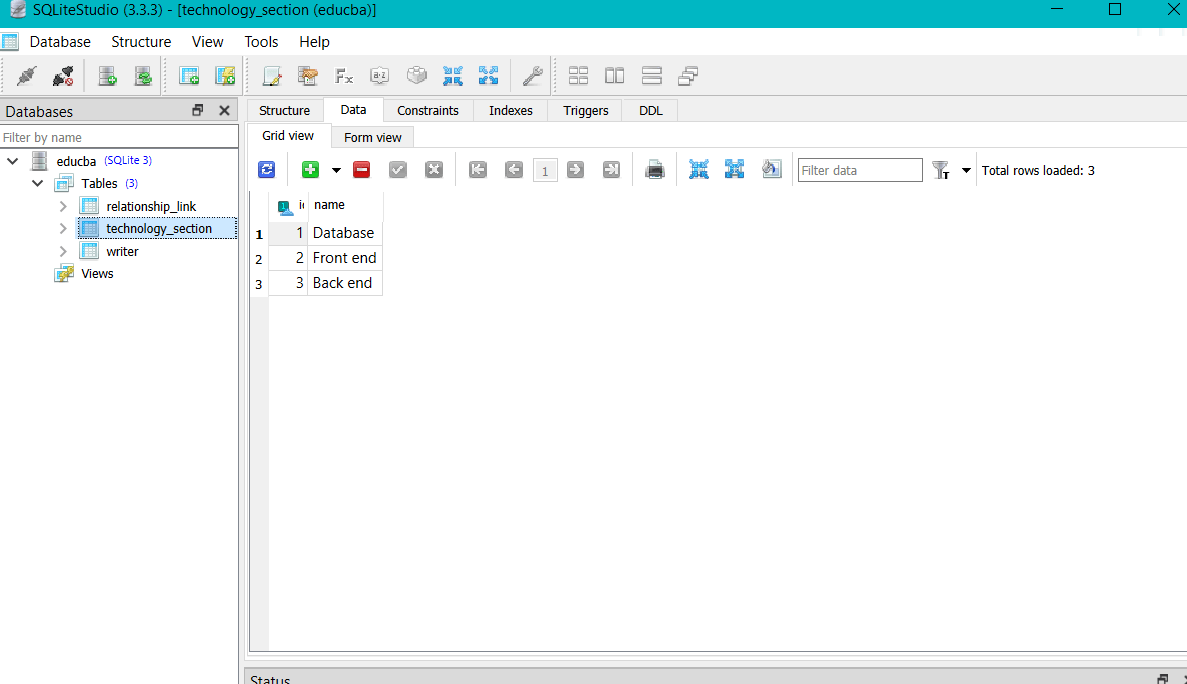Collapse the educba database node
Viewport: 1187px width, 684px height.
[x=13, y=161]
